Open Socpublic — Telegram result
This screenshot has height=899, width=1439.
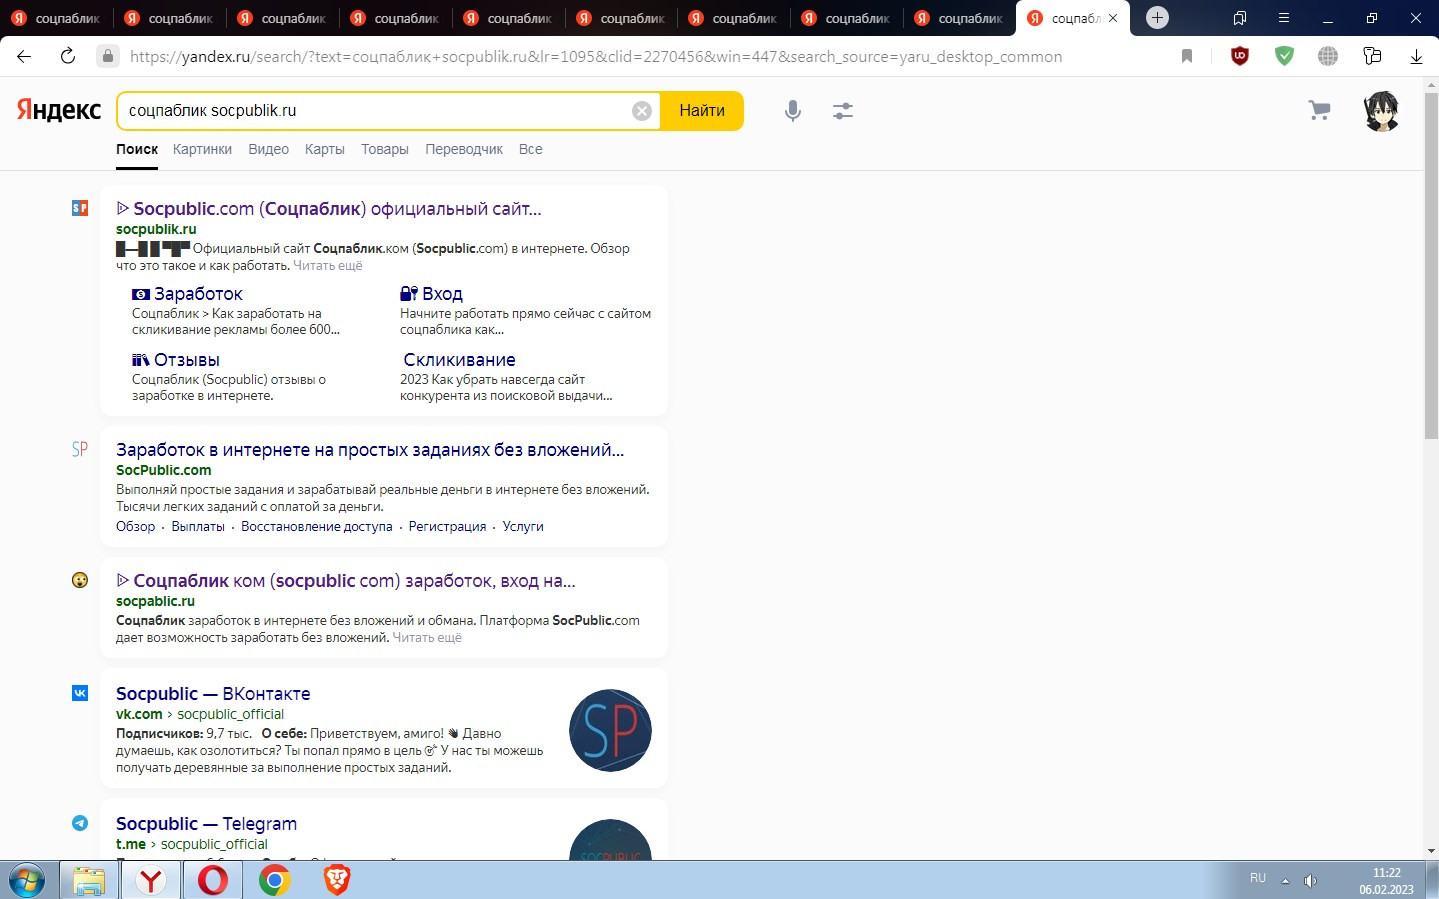(206, 824)
